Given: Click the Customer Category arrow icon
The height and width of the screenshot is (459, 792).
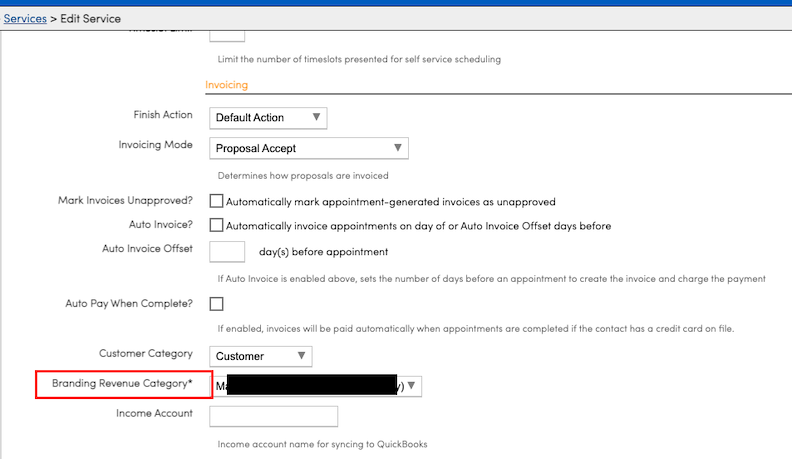Looking at the screenshot, I should (302, 355).
